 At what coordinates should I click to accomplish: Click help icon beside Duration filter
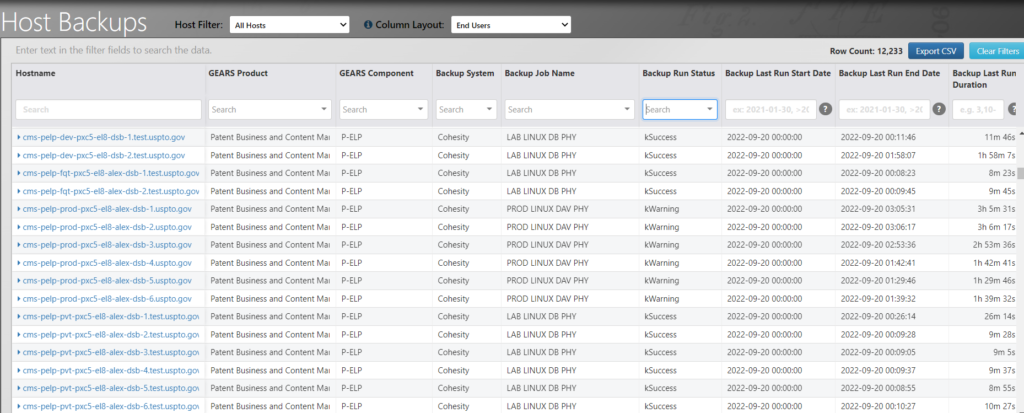[x=1013, y=109]
